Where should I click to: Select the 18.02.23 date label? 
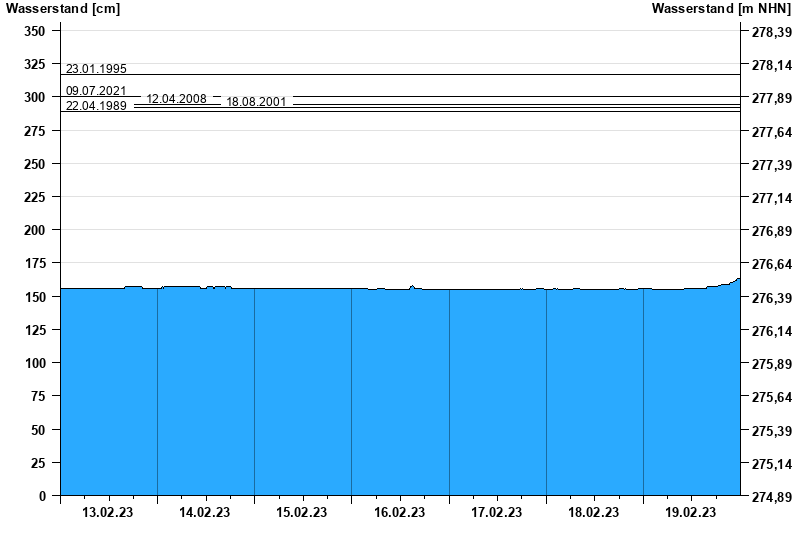(593, 513)
